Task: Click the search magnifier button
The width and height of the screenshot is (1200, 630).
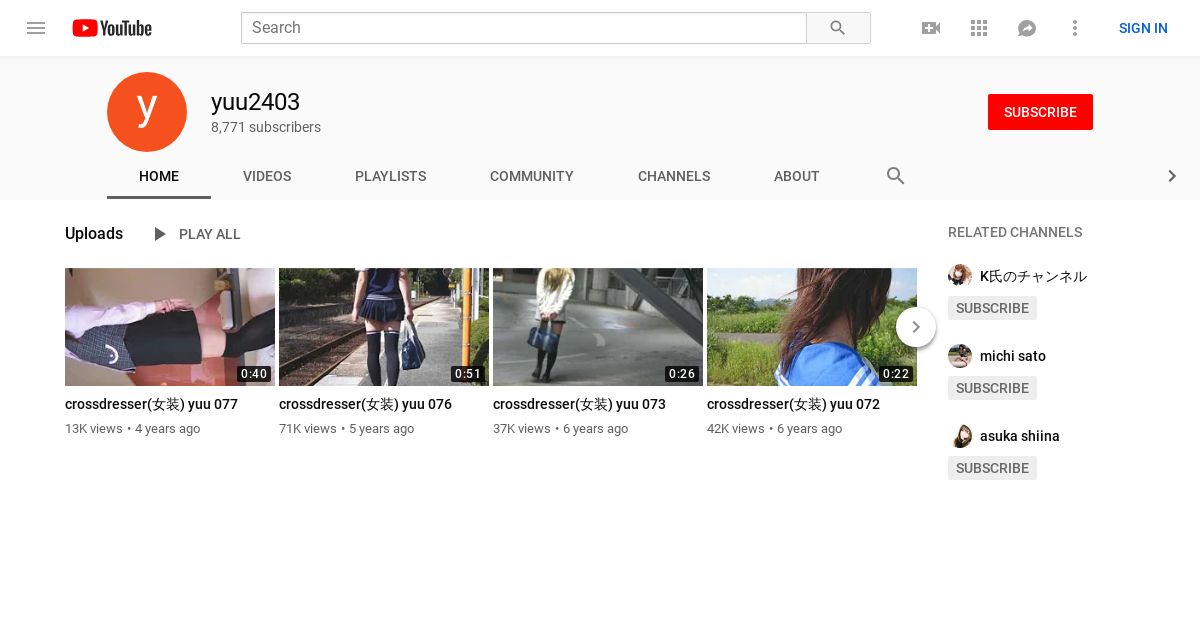Action: tap(838, 28)
